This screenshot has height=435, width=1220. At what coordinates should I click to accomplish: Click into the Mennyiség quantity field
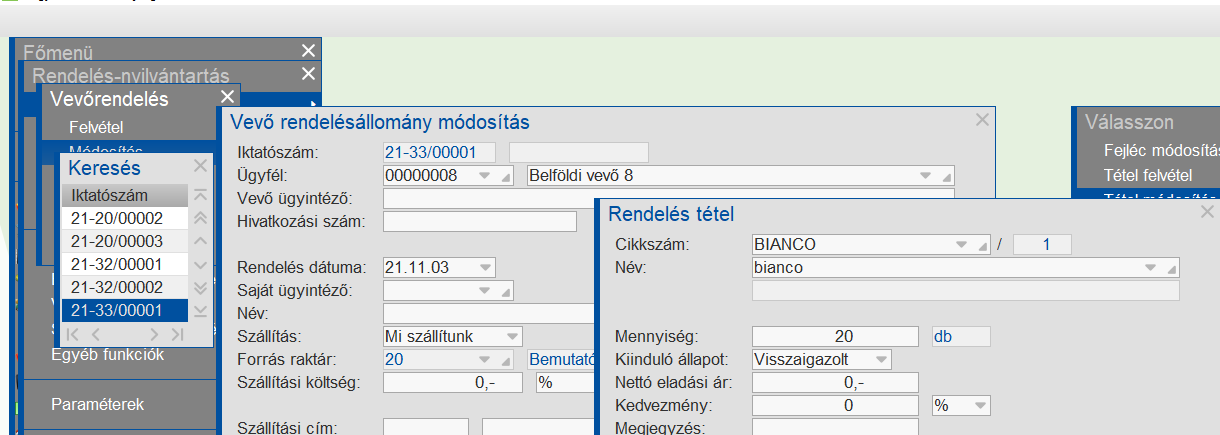click(835, 336)
